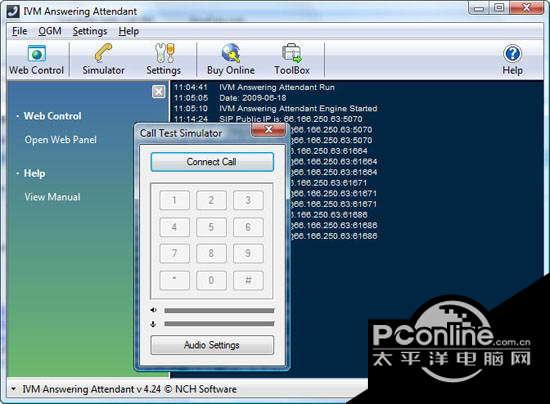Dial keypad digit 6
550x404 pixels.
coord(248,227)
